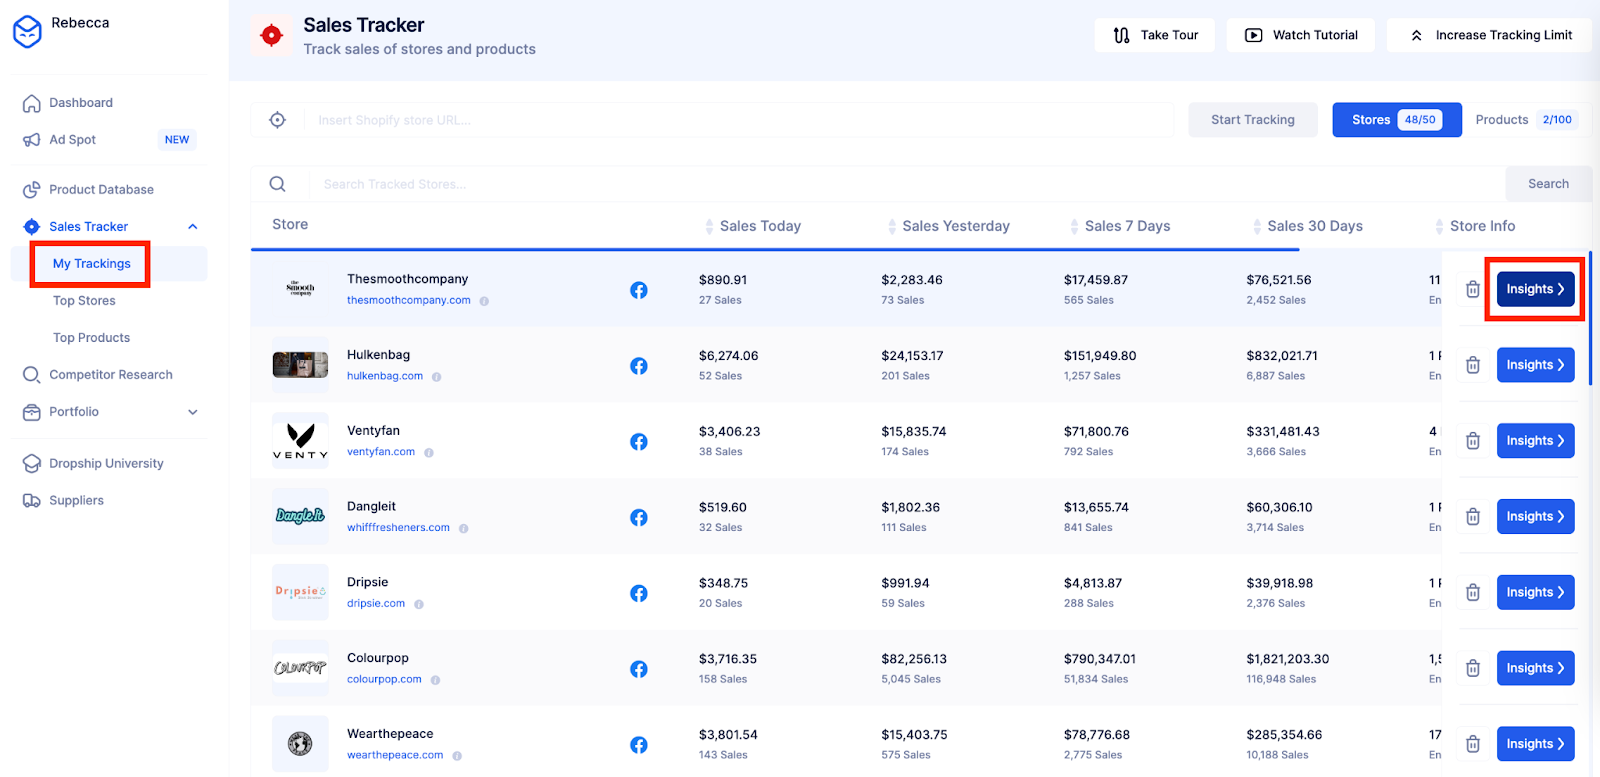Click the info icon next to hulkenbag.com
Screen dimensions: 1600x777
(437, 377)
